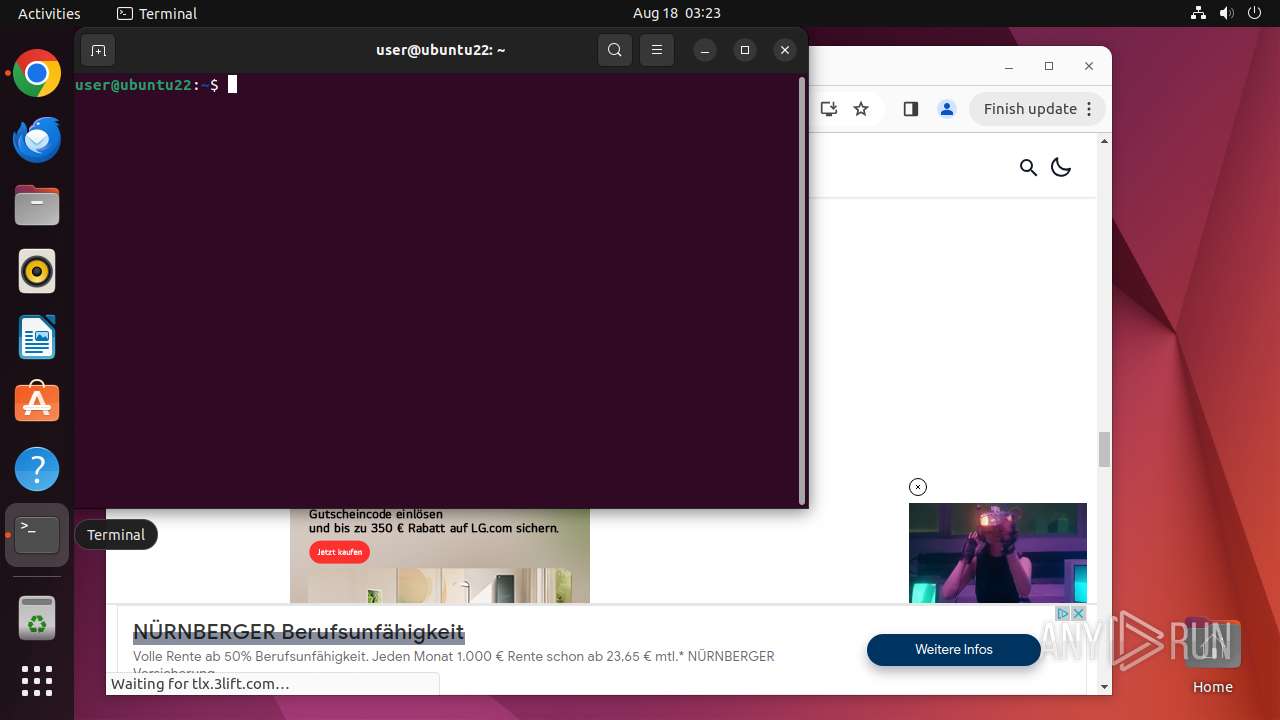This screenshot has height=720, width=1280.
Task: Open the clock Aug 18 03:23 calendar
Action: (677, 13)
